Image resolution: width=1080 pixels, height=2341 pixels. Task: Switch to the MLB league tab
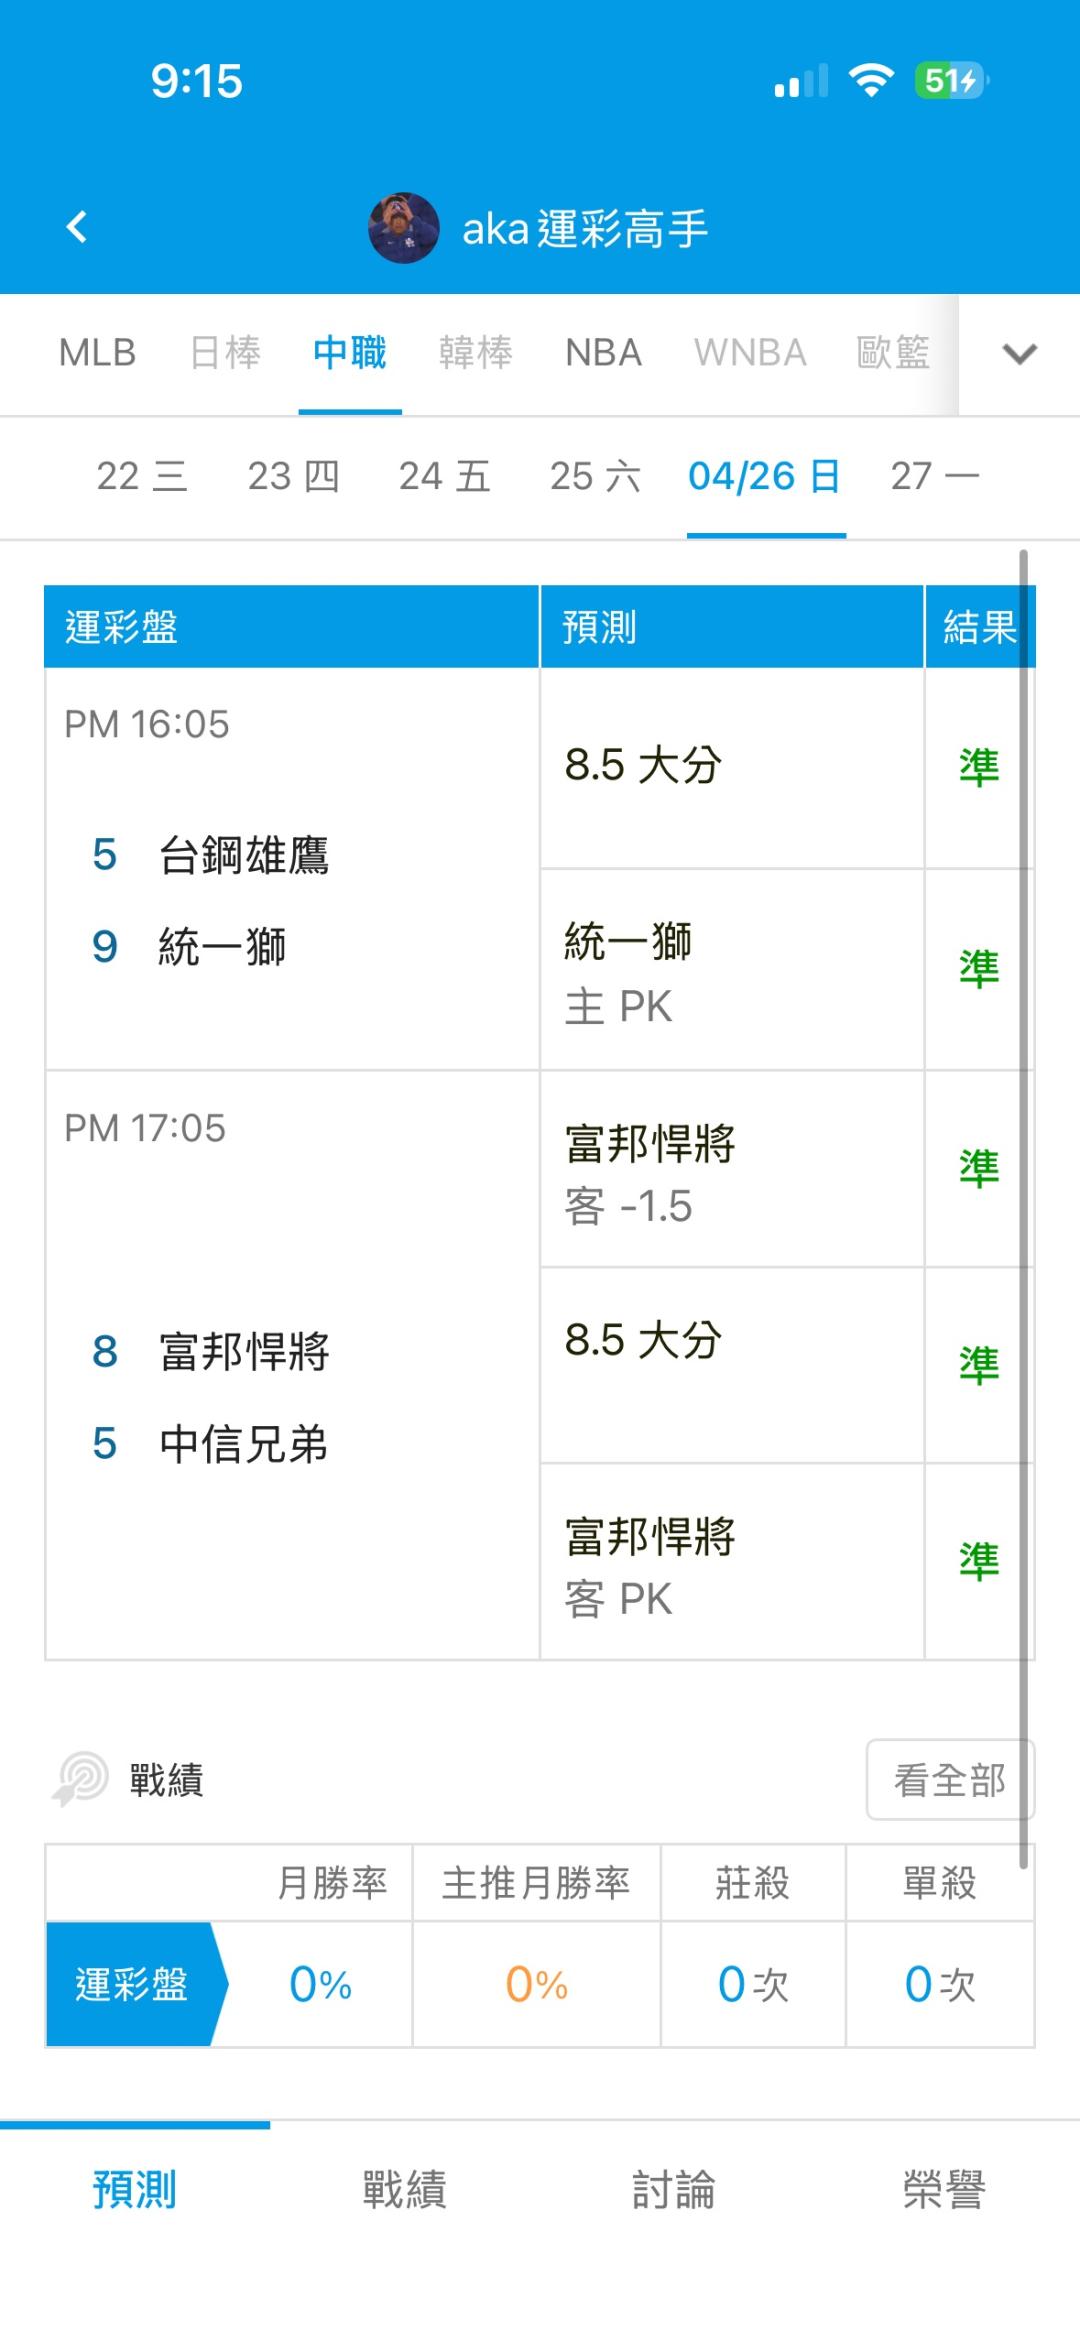click(97, 353)
